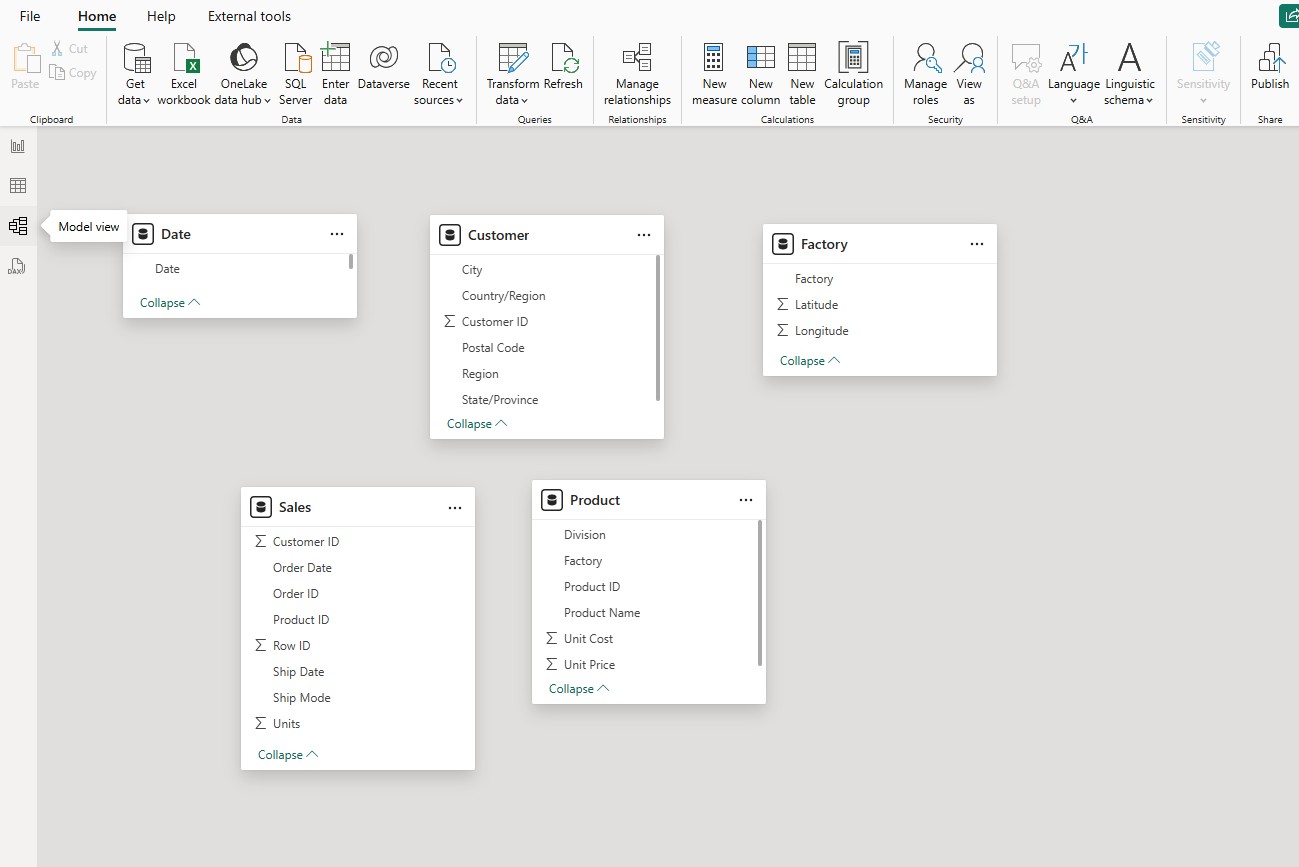Image resolution: width=1299 pixels, height=867 pixels.
Task: Open the File menu
Action: (30, 16)
